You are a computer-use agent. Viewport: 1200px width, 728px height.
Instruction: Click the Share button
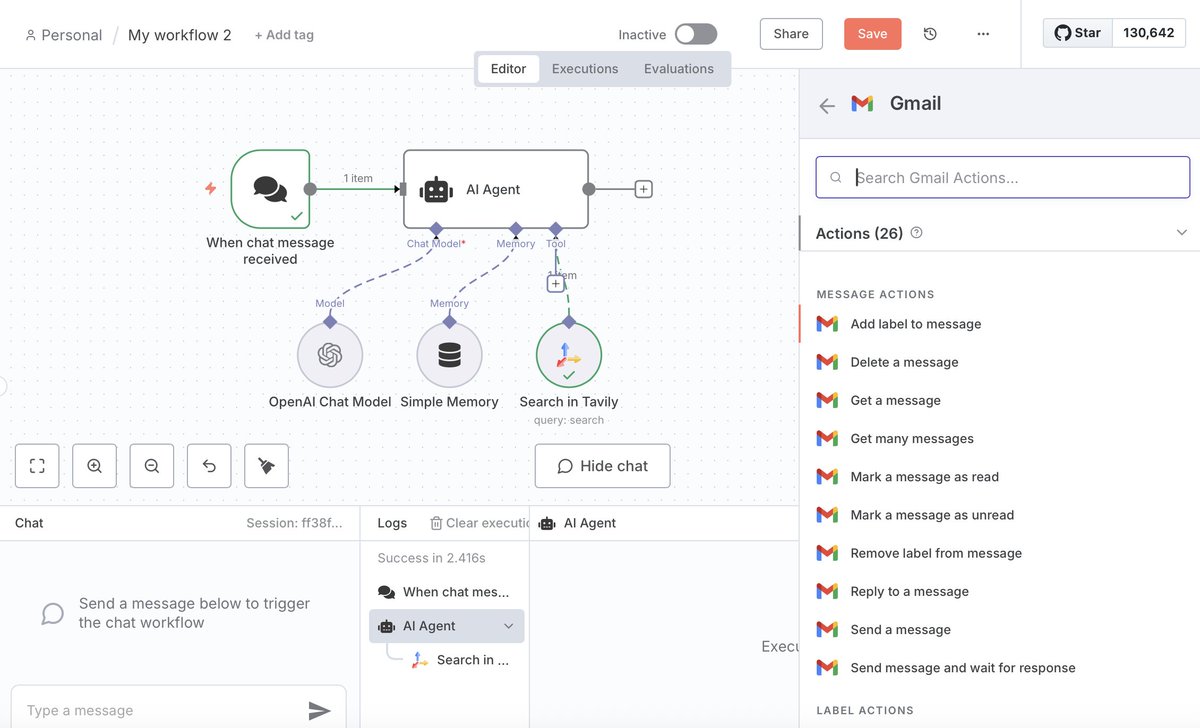click(x=791, y=34)
